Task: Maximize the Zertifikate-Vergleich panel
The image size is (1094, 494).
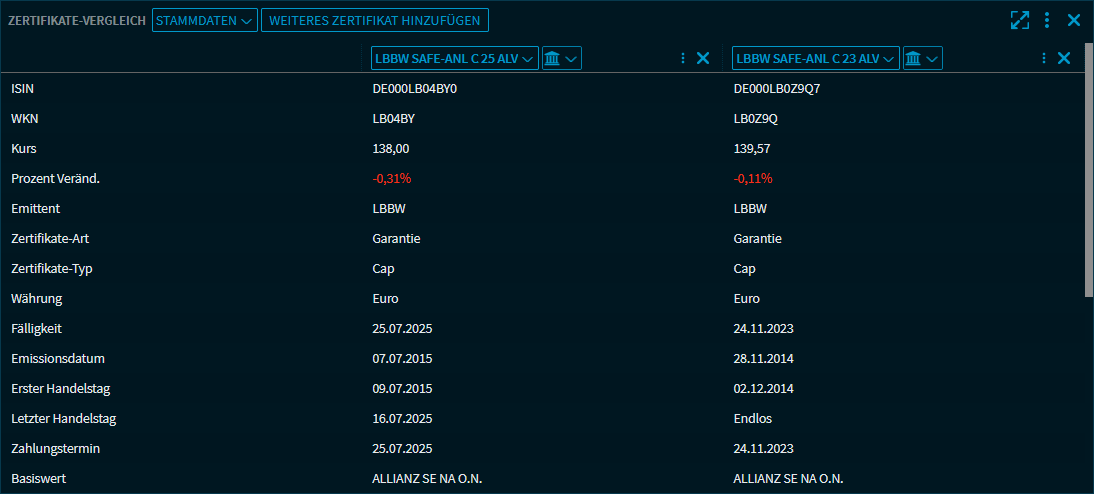Action: [1019, 20]
